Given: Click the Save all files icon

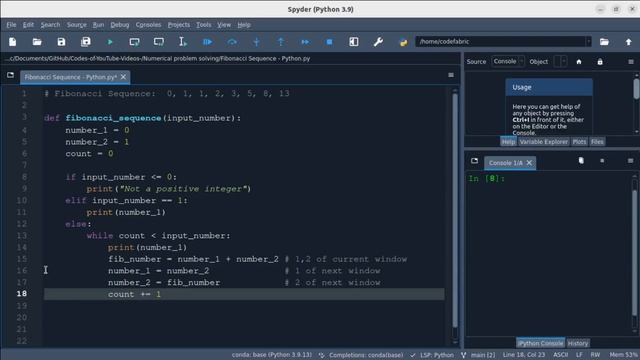Looking at the screenshot, I should tap(86, 42).
